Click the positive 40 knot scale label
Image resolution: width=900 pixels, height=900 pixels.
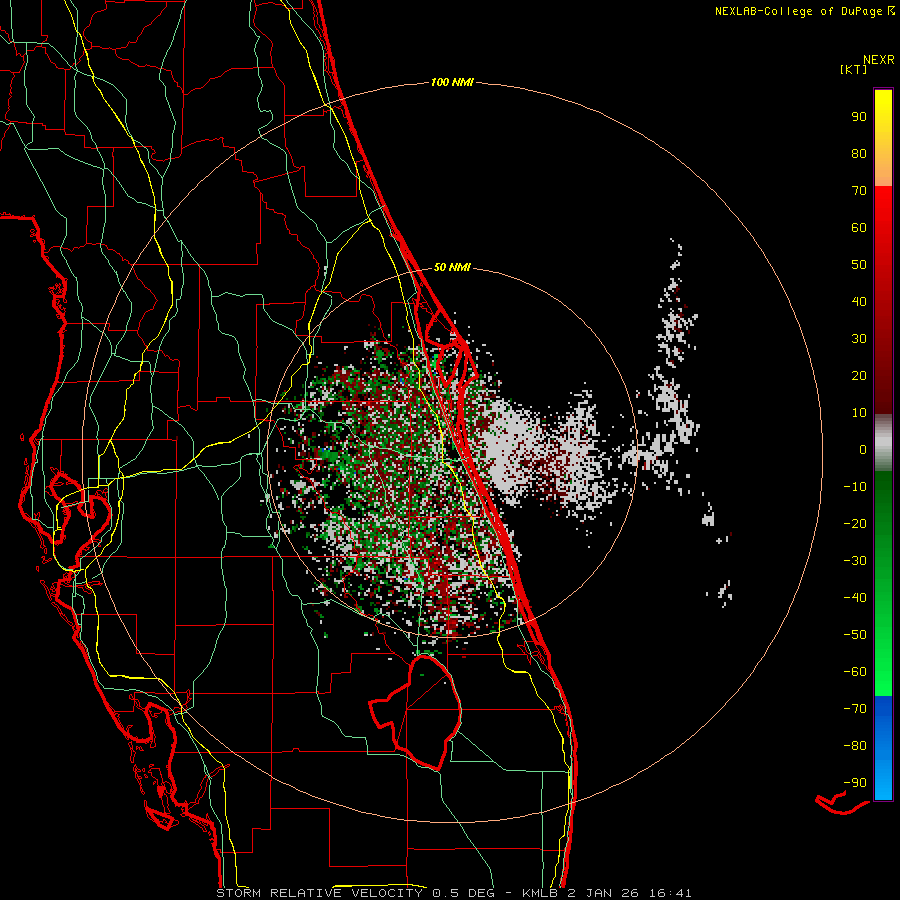859,301
